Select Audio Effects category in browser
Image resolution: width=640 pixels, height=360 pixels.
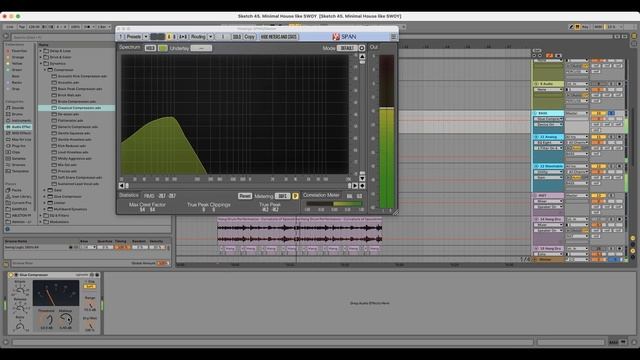tap(18, 127)
